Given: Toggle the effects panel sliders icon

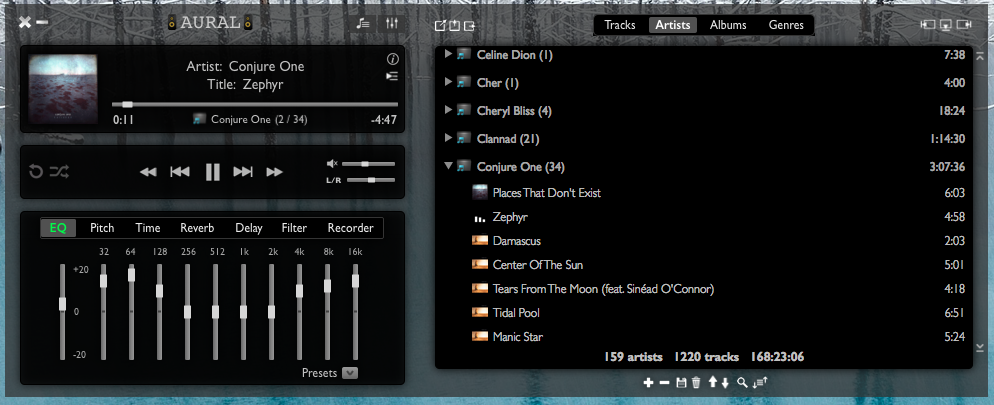Looking at the screenshot, I should tap(392, 23).
